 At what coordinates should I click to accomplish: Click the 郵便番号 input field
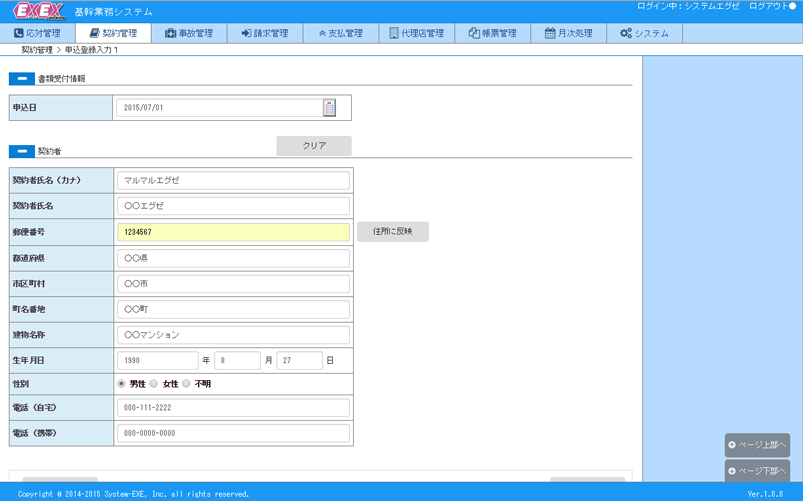coord(233,232)
